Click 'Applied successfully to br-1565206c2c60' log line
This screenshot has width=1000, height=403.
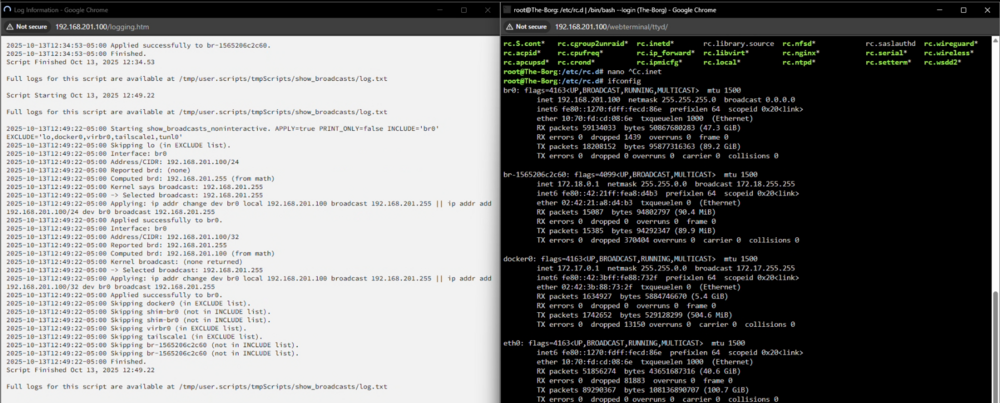(x=138, y=45)
